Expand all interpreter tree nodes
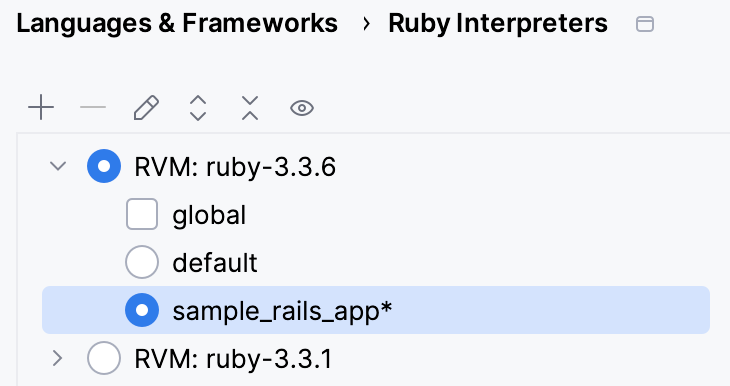Viewport: 730px width, 386px height. pyautogui.click(x=198, y=108)
